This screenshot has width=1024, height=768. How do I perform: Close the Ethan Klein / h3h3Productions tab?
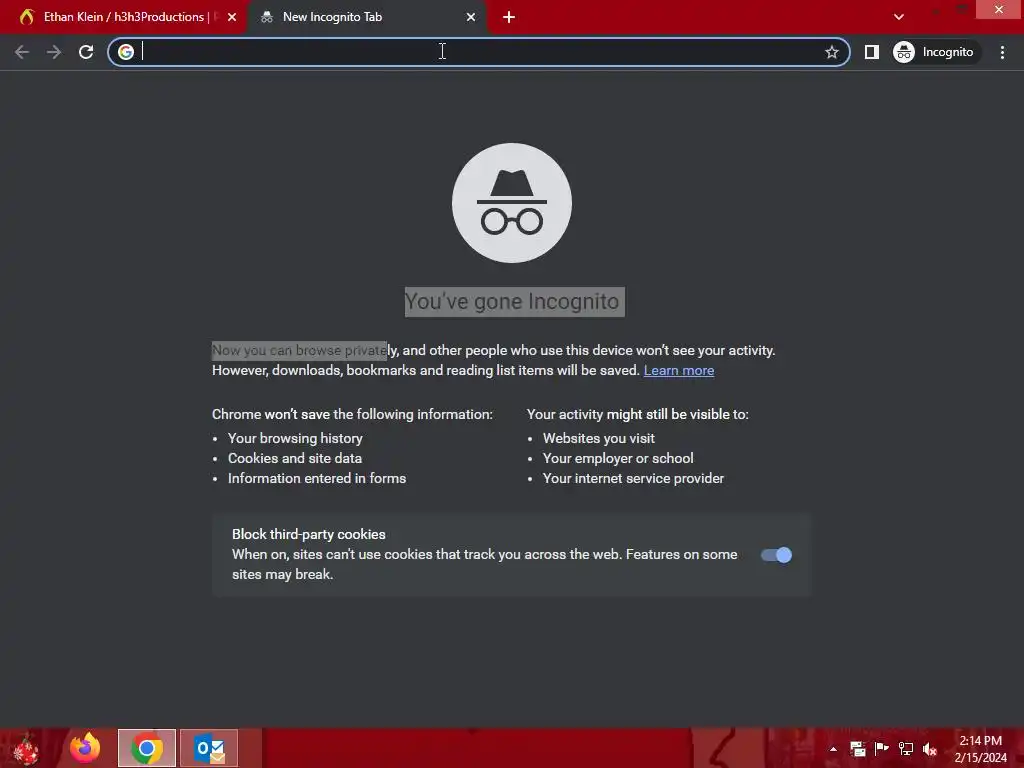(232, 17)
